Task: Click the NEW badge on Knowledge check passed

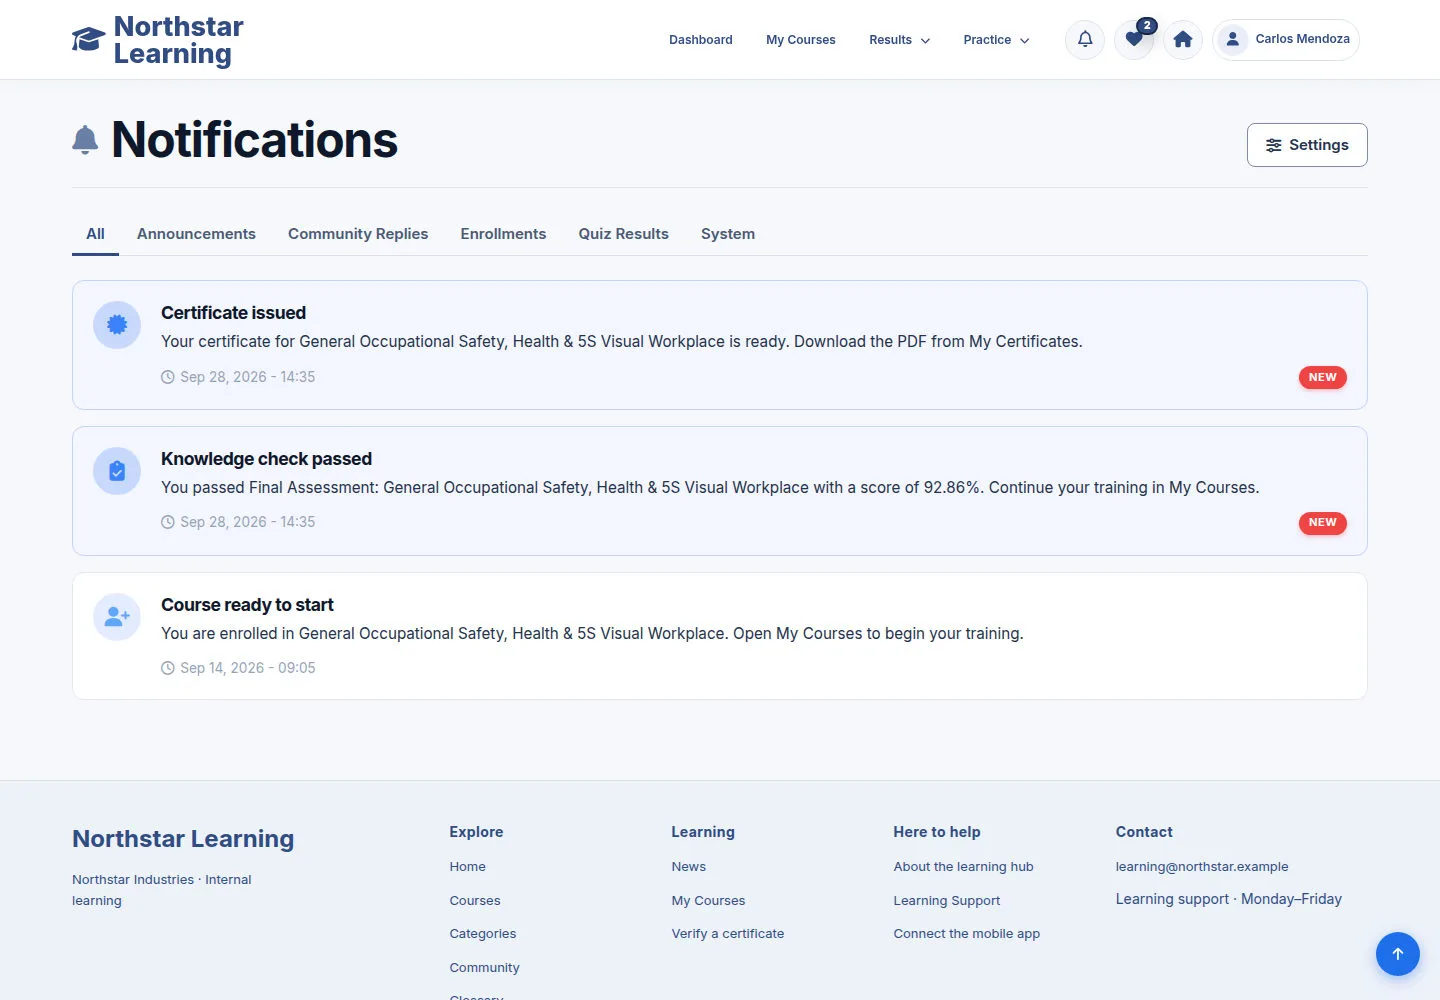Action: pyautogui.click(x=1322, y=523)
